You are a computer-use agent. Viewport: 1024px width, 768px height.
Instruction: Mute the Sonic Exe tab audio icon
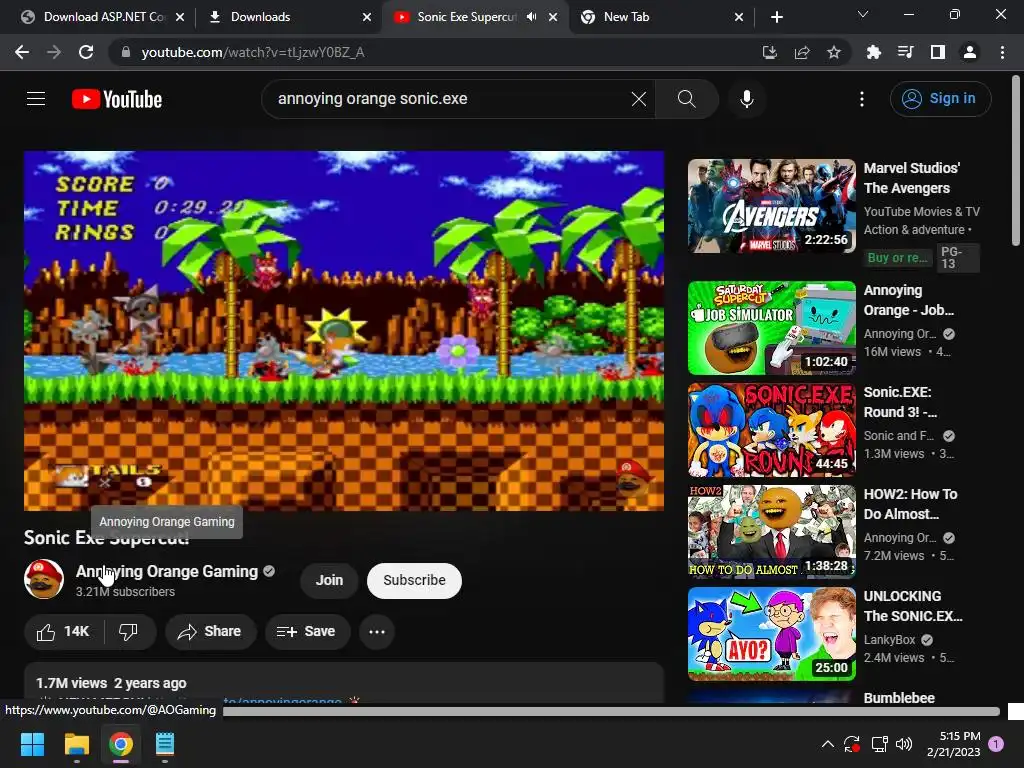tap(532, 17)
